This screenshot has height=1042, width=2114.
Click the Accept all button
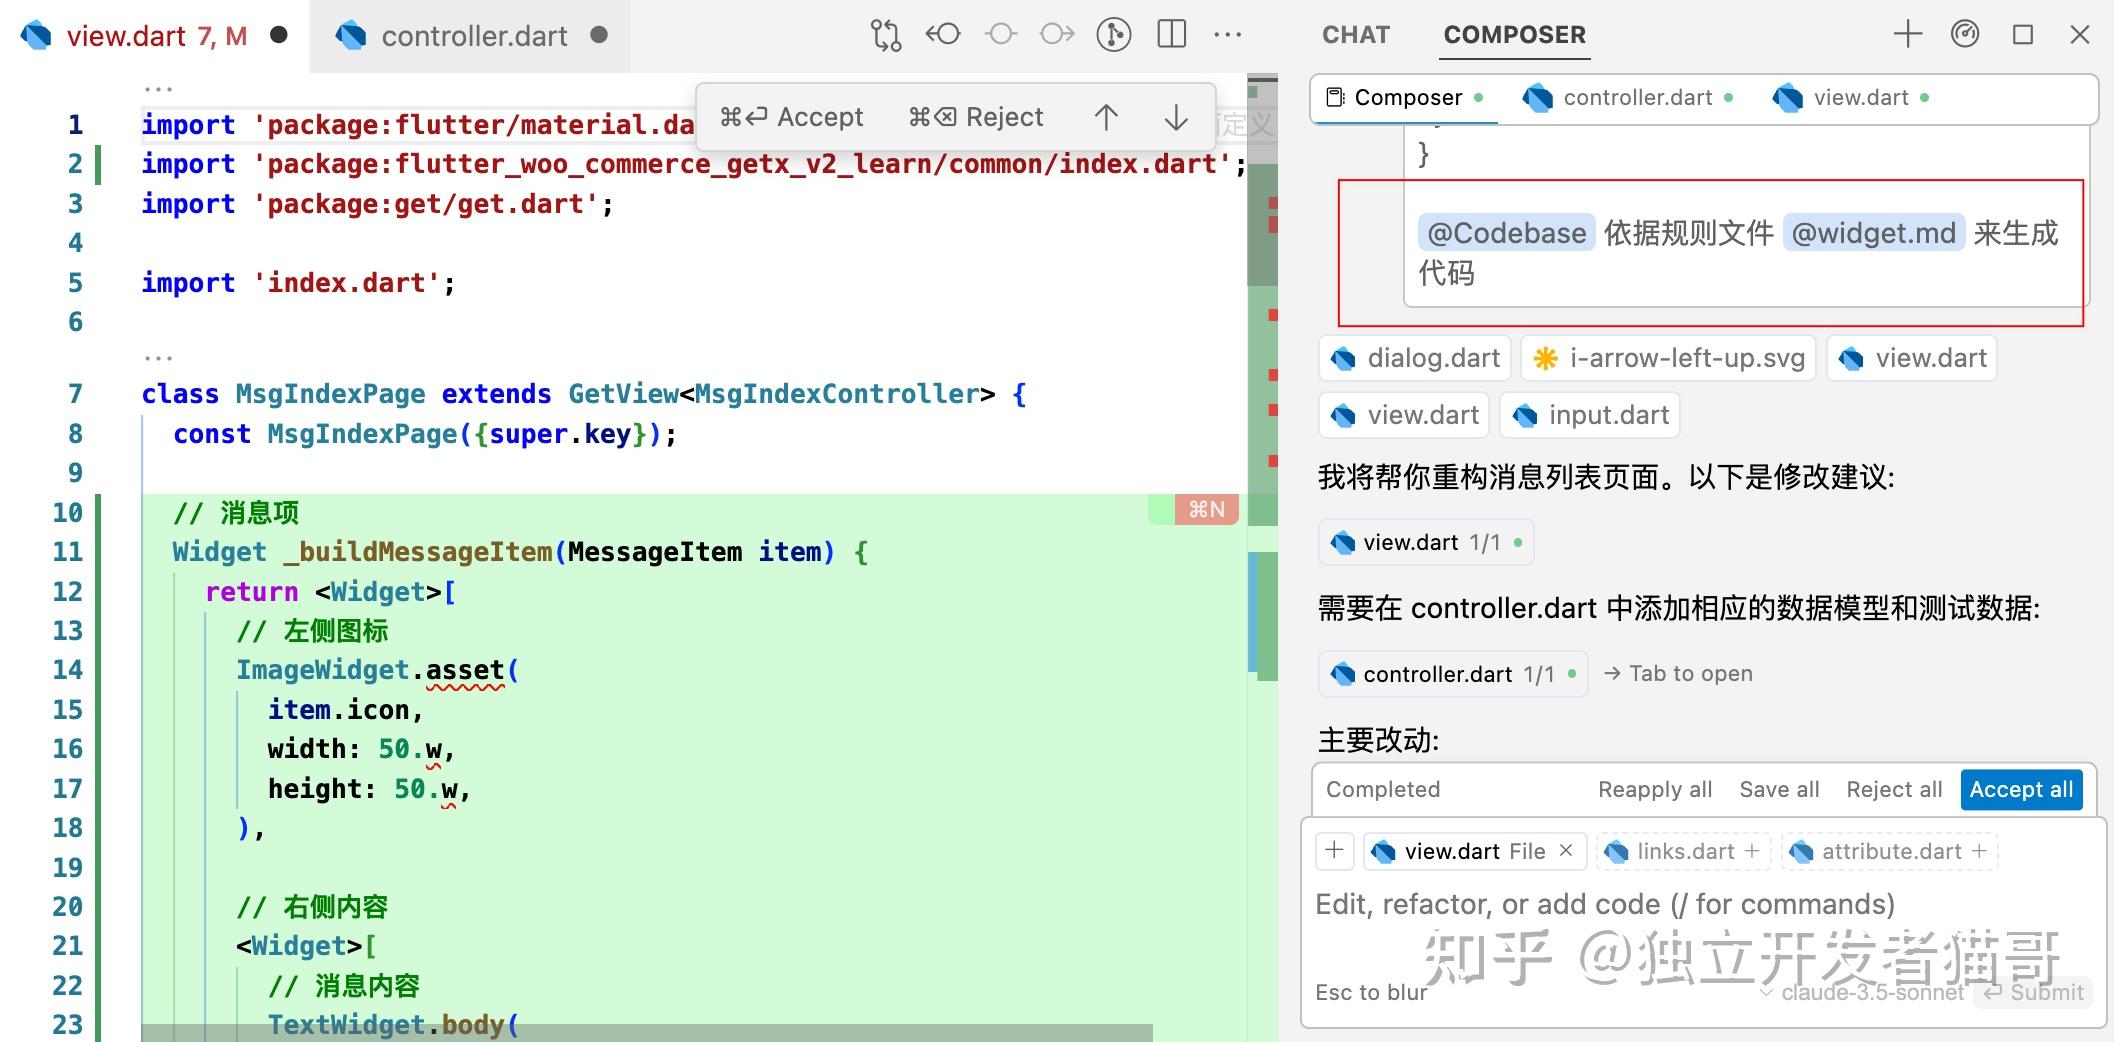(2021, 789)
